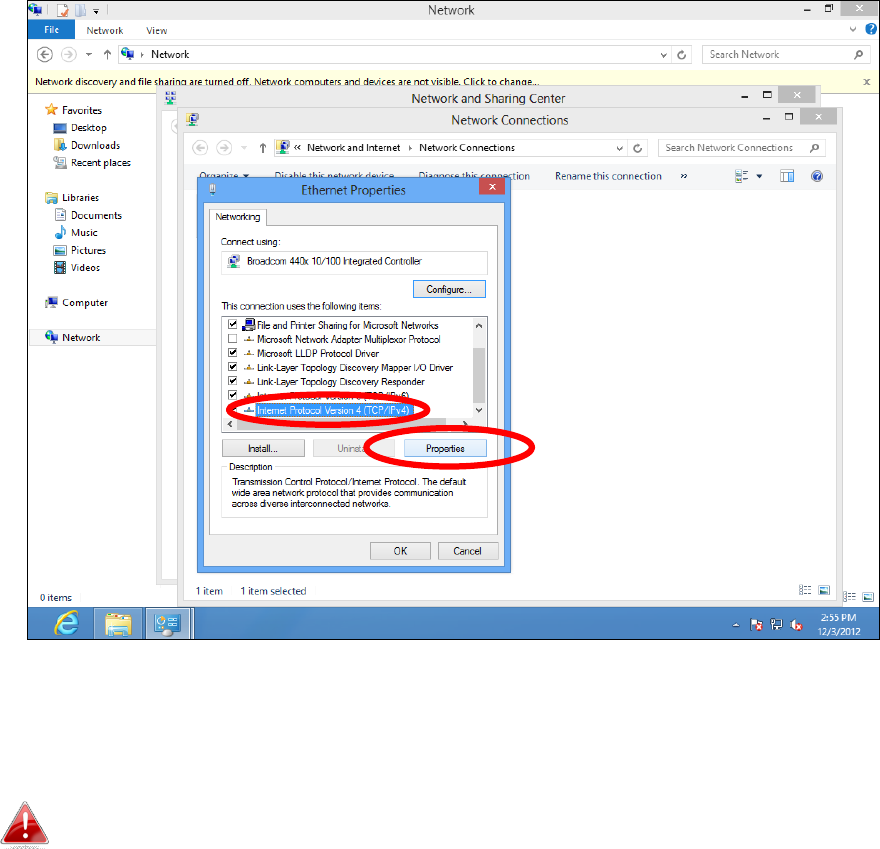Open the File menu tab

tap(51, 30)
